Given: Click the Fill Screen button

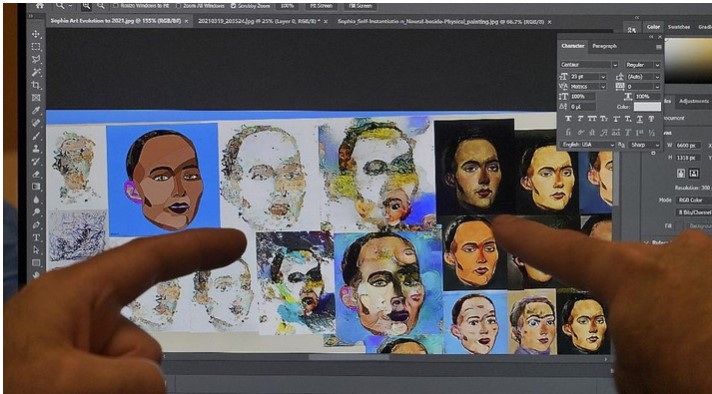Looking at the screenshot, I should 360,6.
